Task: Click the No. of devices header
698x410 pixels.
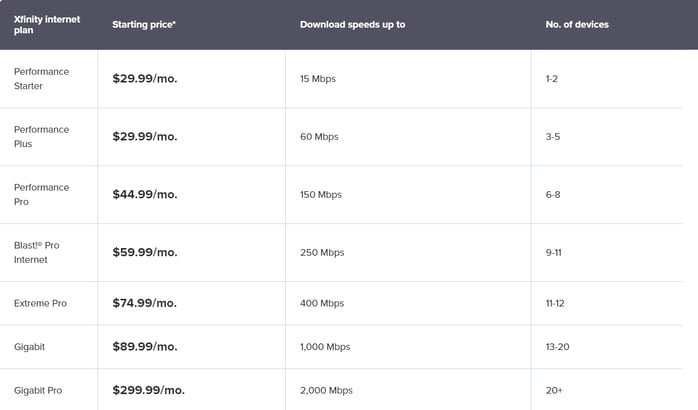Action: (577, 24)
